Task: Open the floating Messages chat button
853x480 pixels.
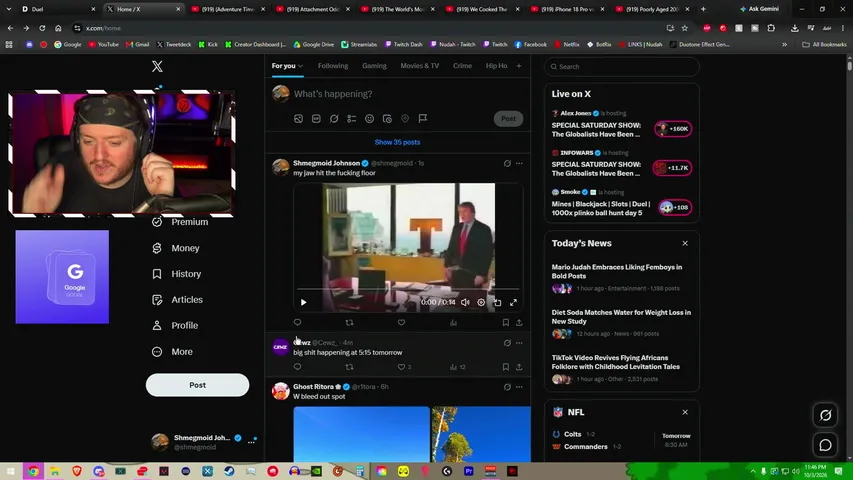Action: pyautogui.click(x=825, y=445)
